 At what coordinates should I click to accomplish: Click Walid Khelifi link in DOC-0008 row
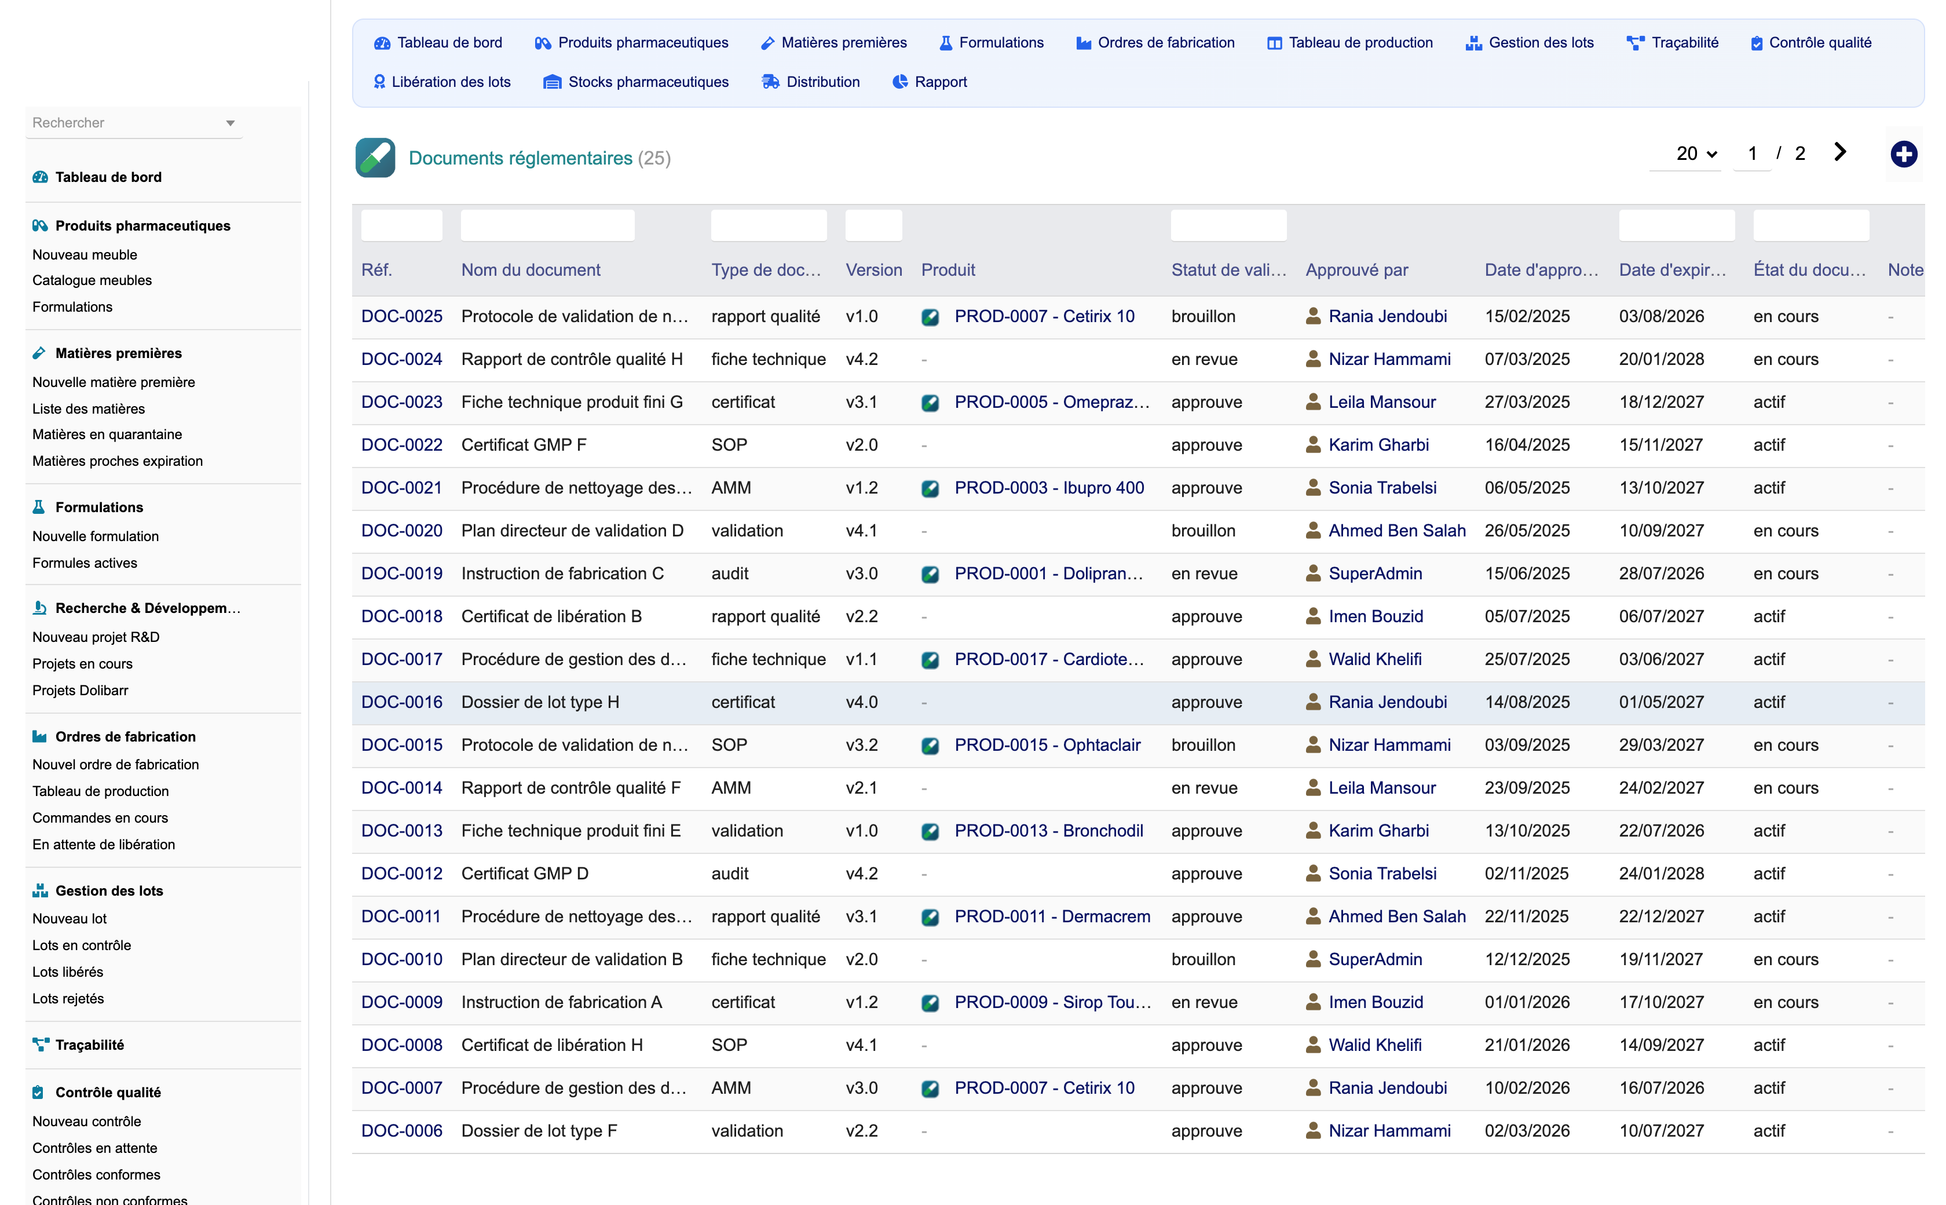click(1375, 1045)
